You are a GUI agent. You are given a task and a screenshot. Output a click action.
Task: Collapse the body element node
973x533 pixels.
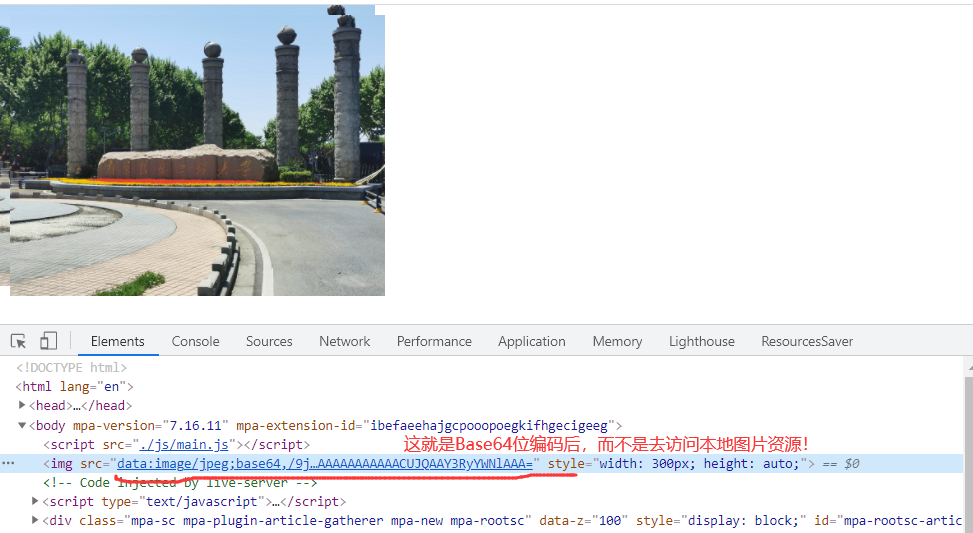(22, 425)
